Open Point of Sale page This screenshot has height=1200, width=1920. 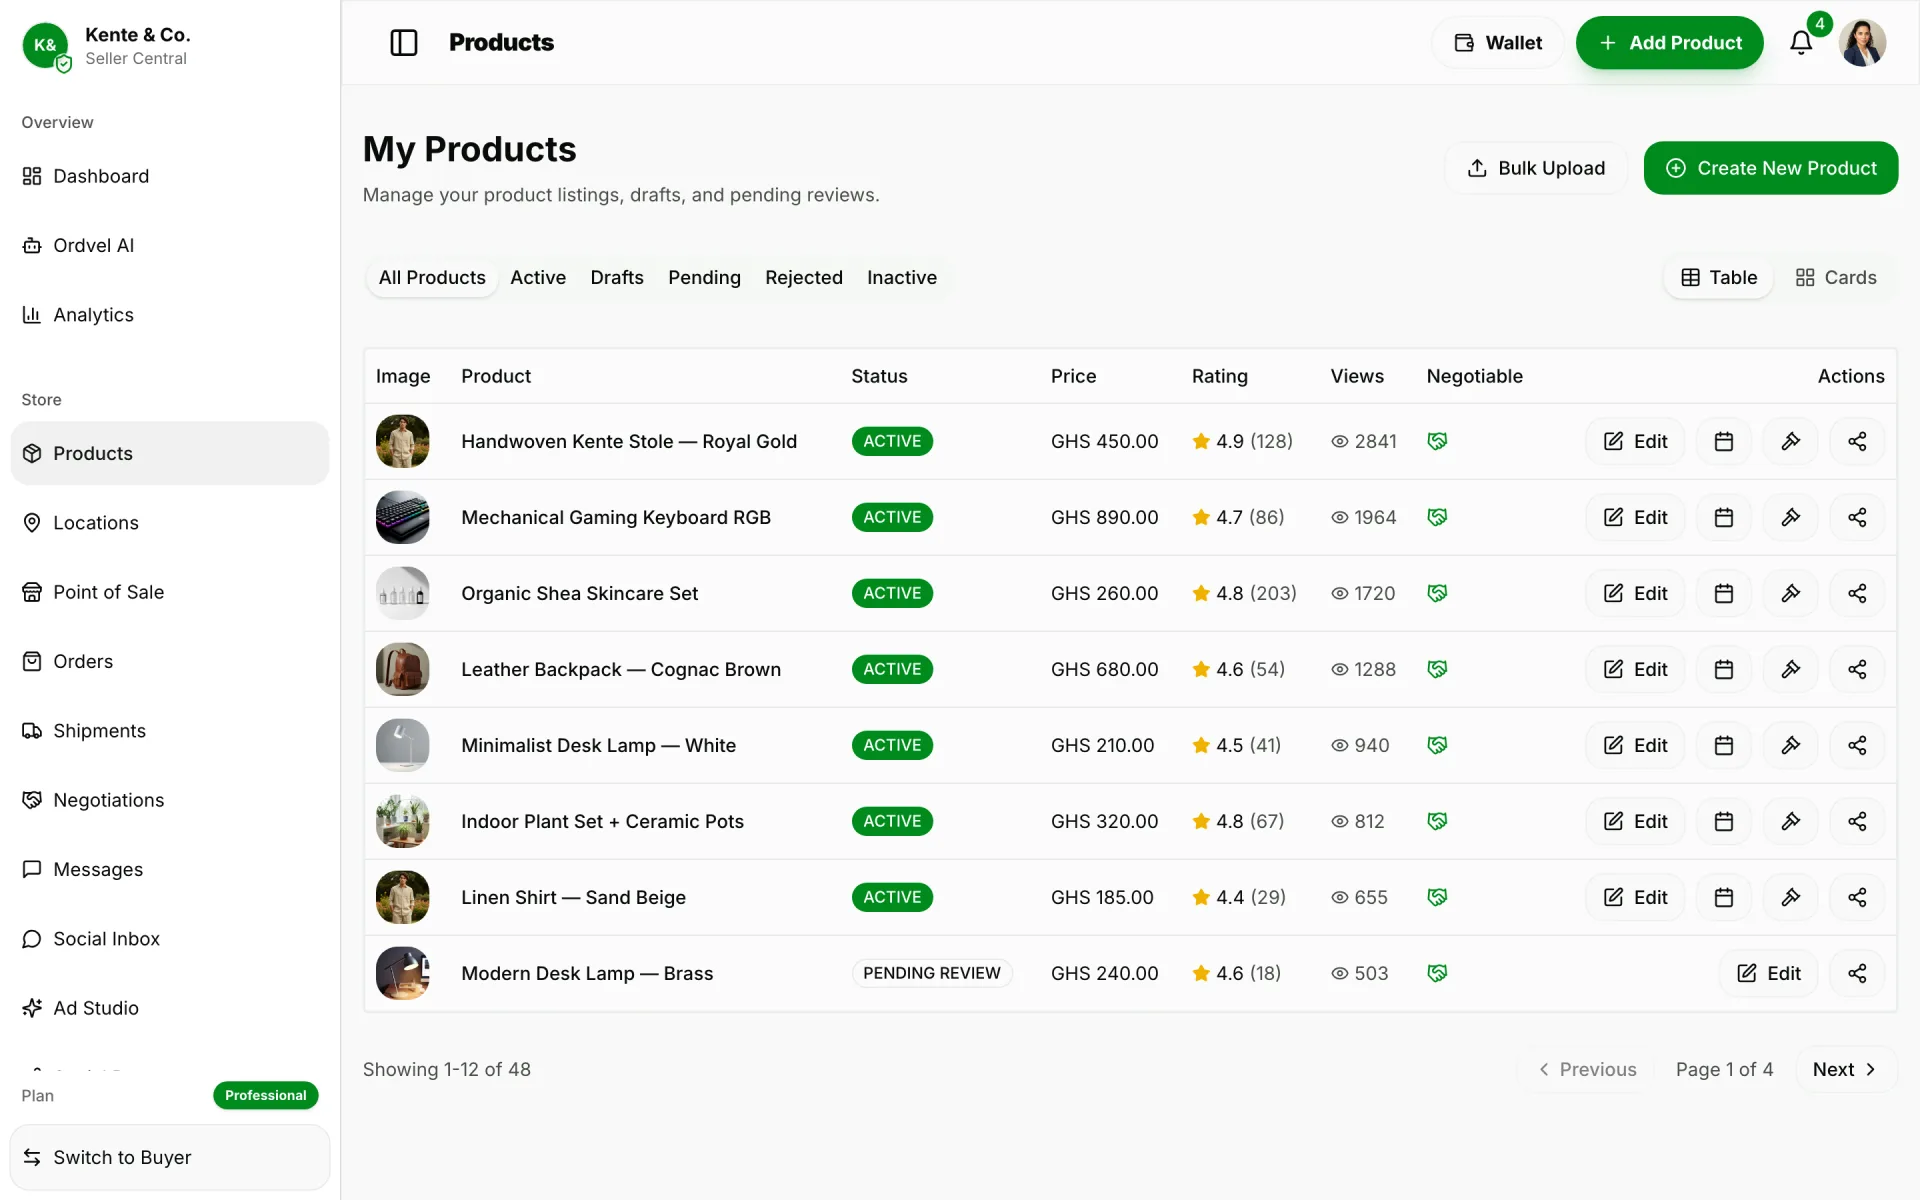point(170,592)
